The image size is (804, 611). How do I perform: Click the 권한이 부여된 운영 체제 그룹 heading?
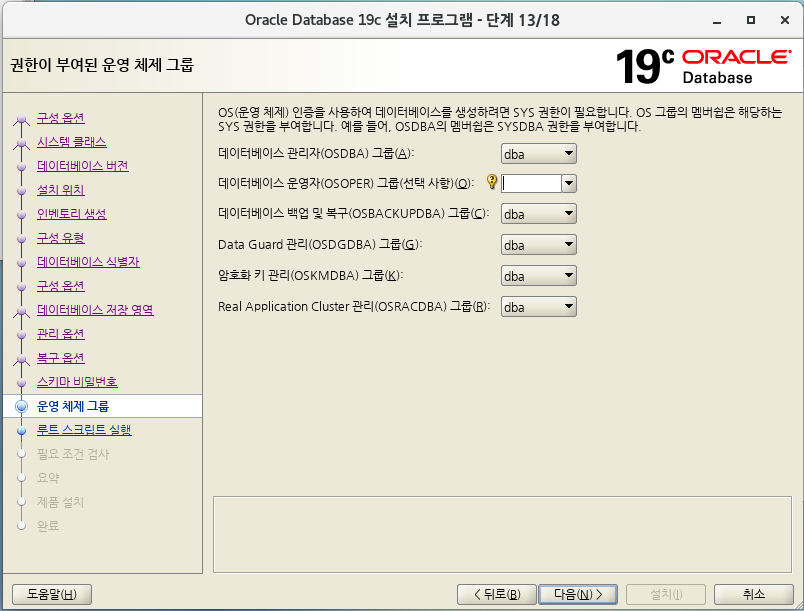(102, 65)
